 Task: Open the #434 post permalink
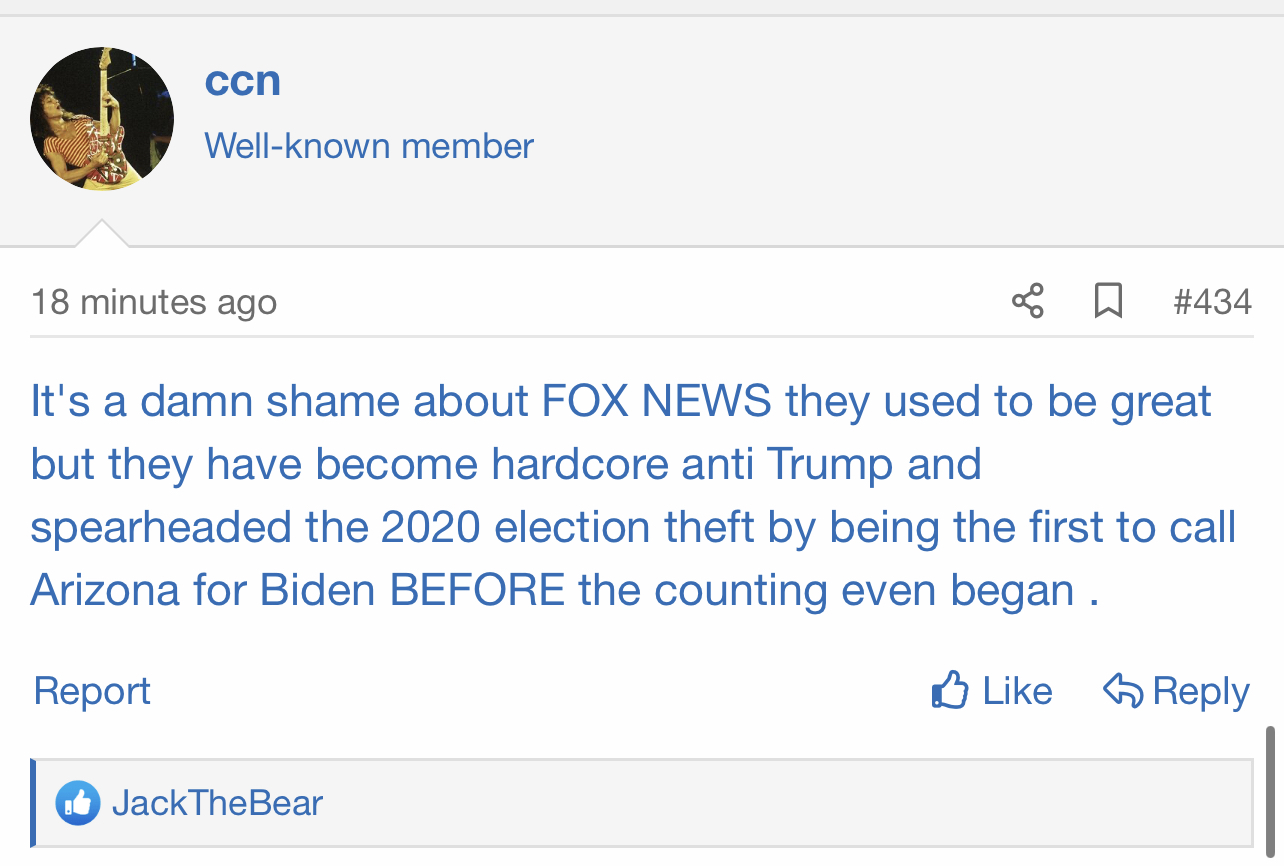1213,301
